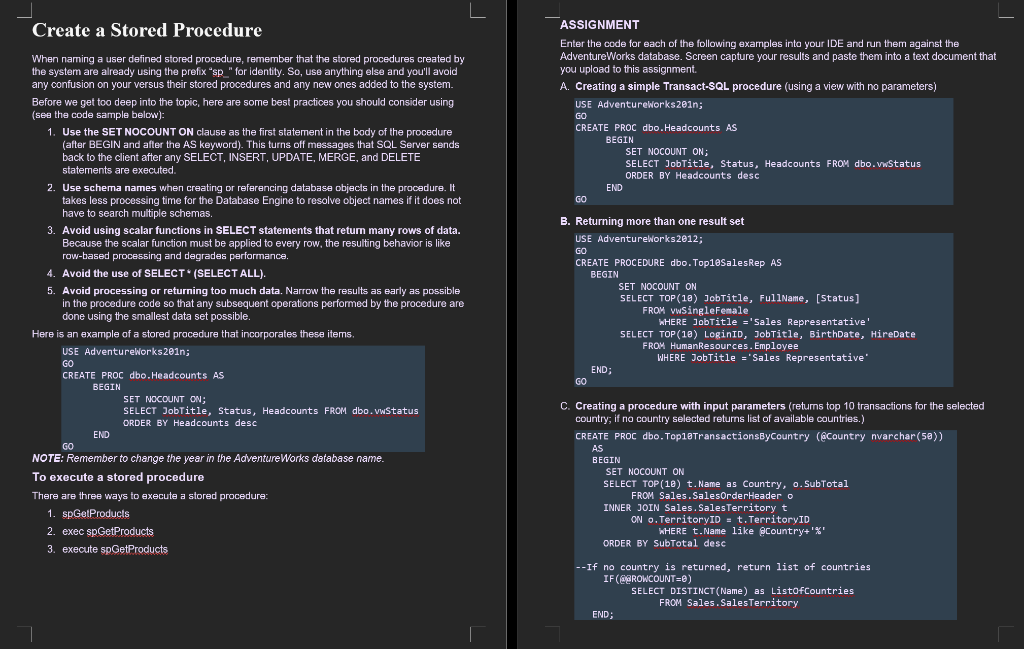
Task: Click "WHERE t.Name like @Country+'%'" line
Action: pos(743,531)
